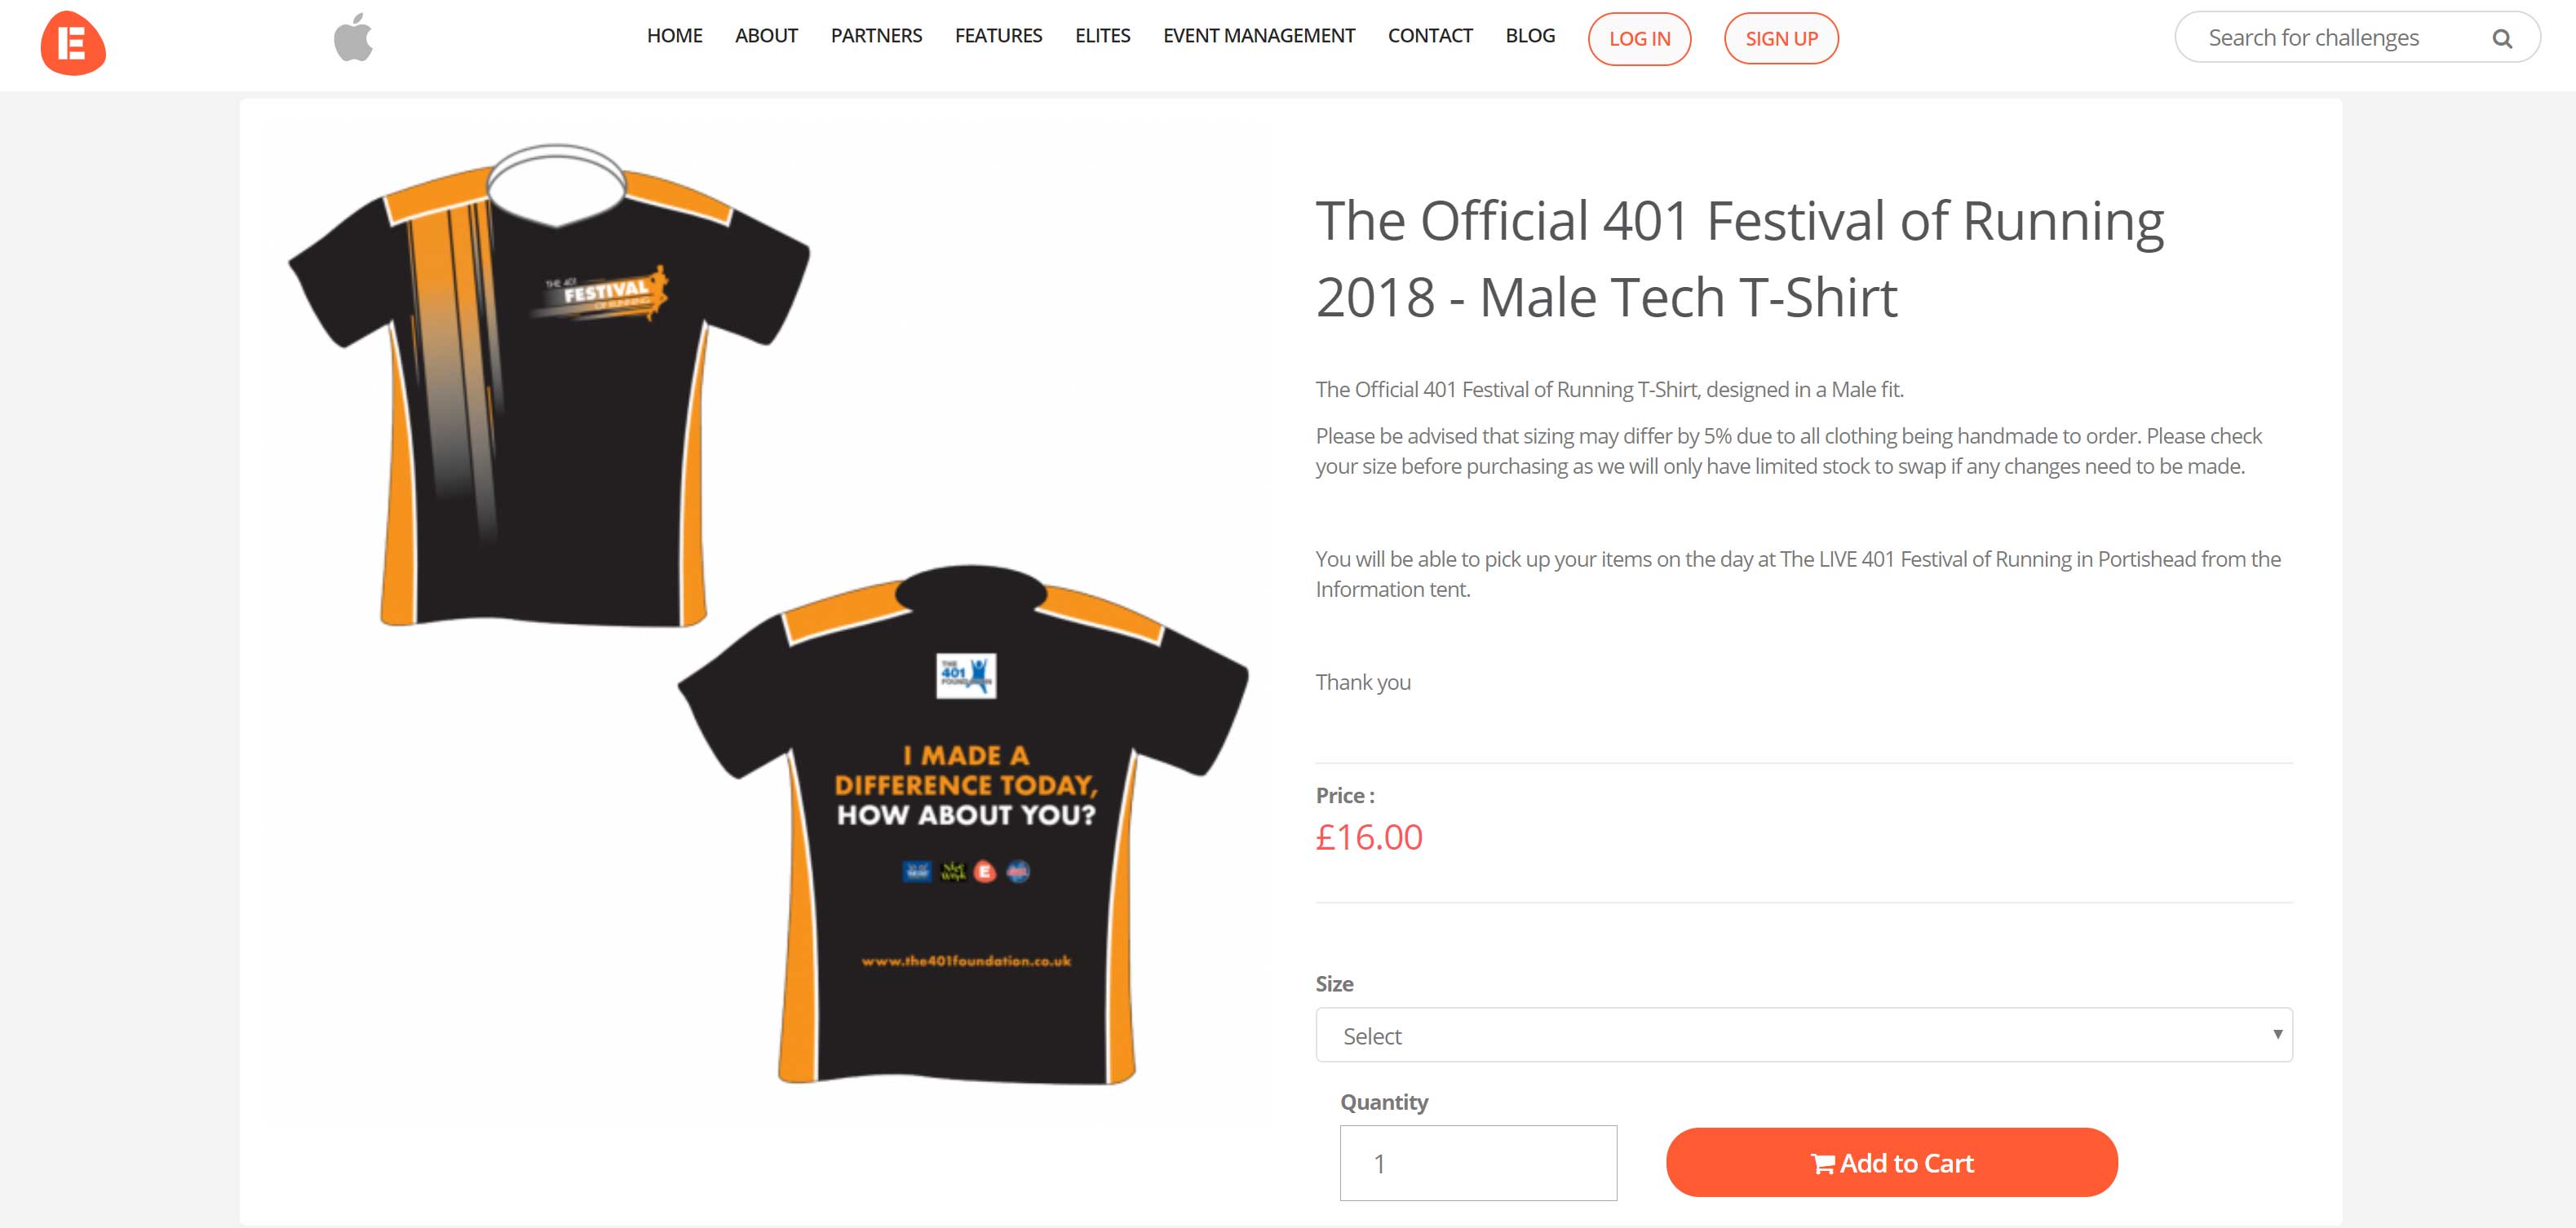Go to the ABOUT page
This screenshot has height=1228, width=2576.
tap(766, 36)
